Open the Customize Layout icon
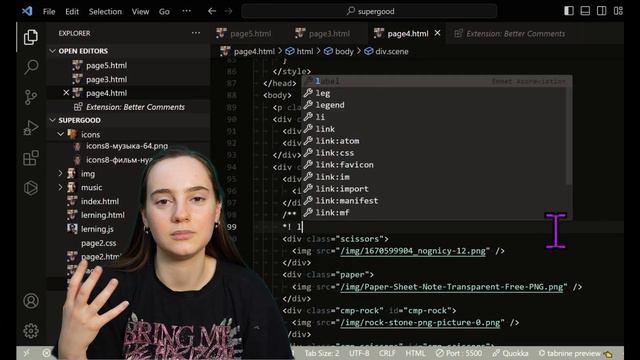Image resolution: width=640 pixels, height=360 pixels. click(618, 11)
